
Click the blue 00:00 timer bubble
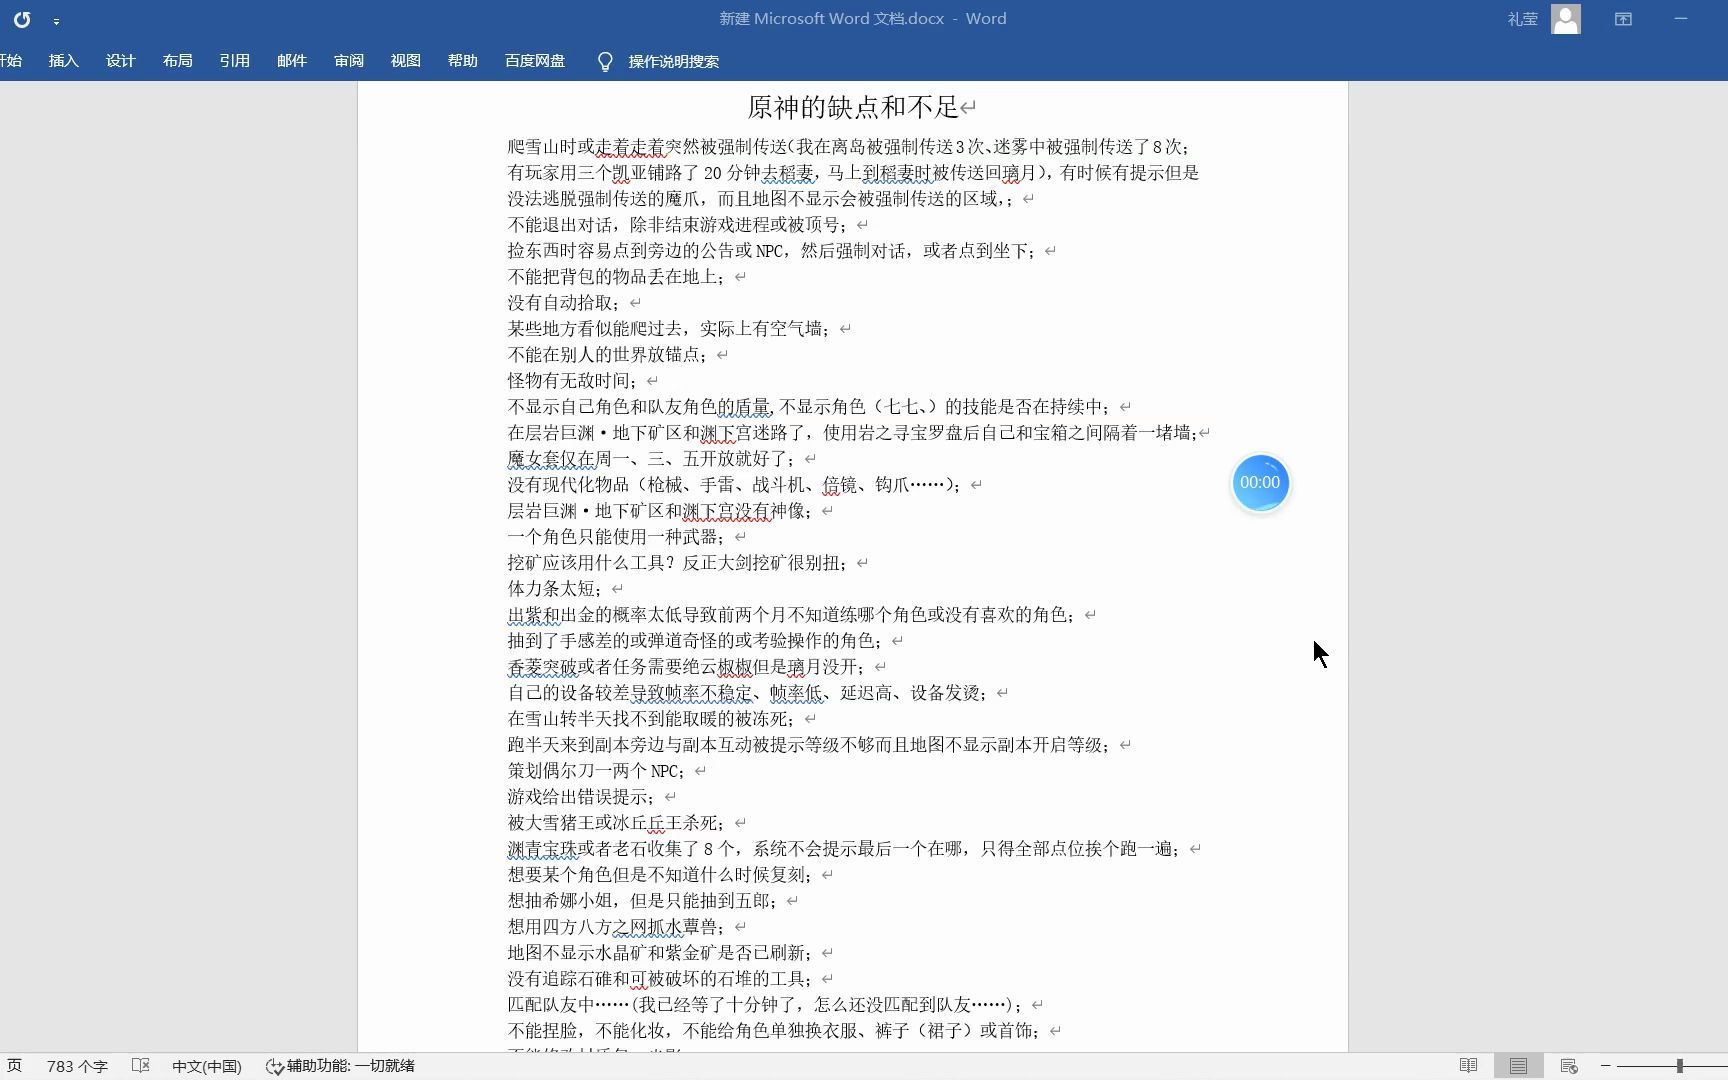click(1260, 483)
